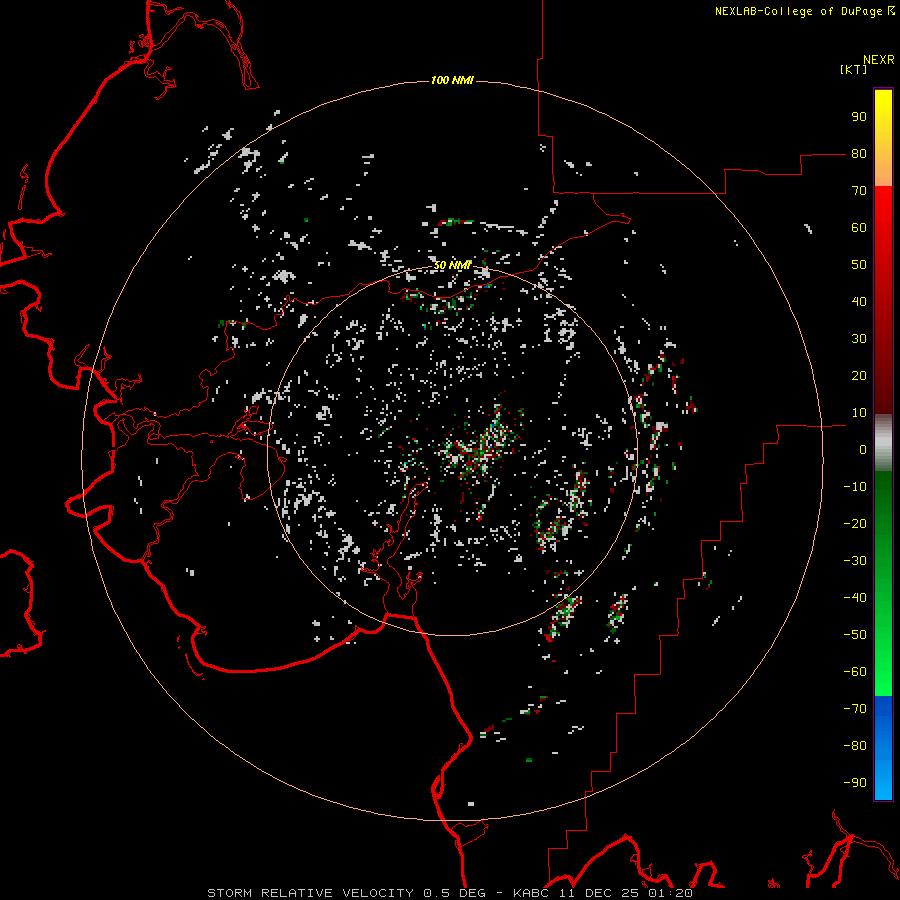Click the 50 NMI range ring label
900x900 pixels.
(x=452, y=265)
